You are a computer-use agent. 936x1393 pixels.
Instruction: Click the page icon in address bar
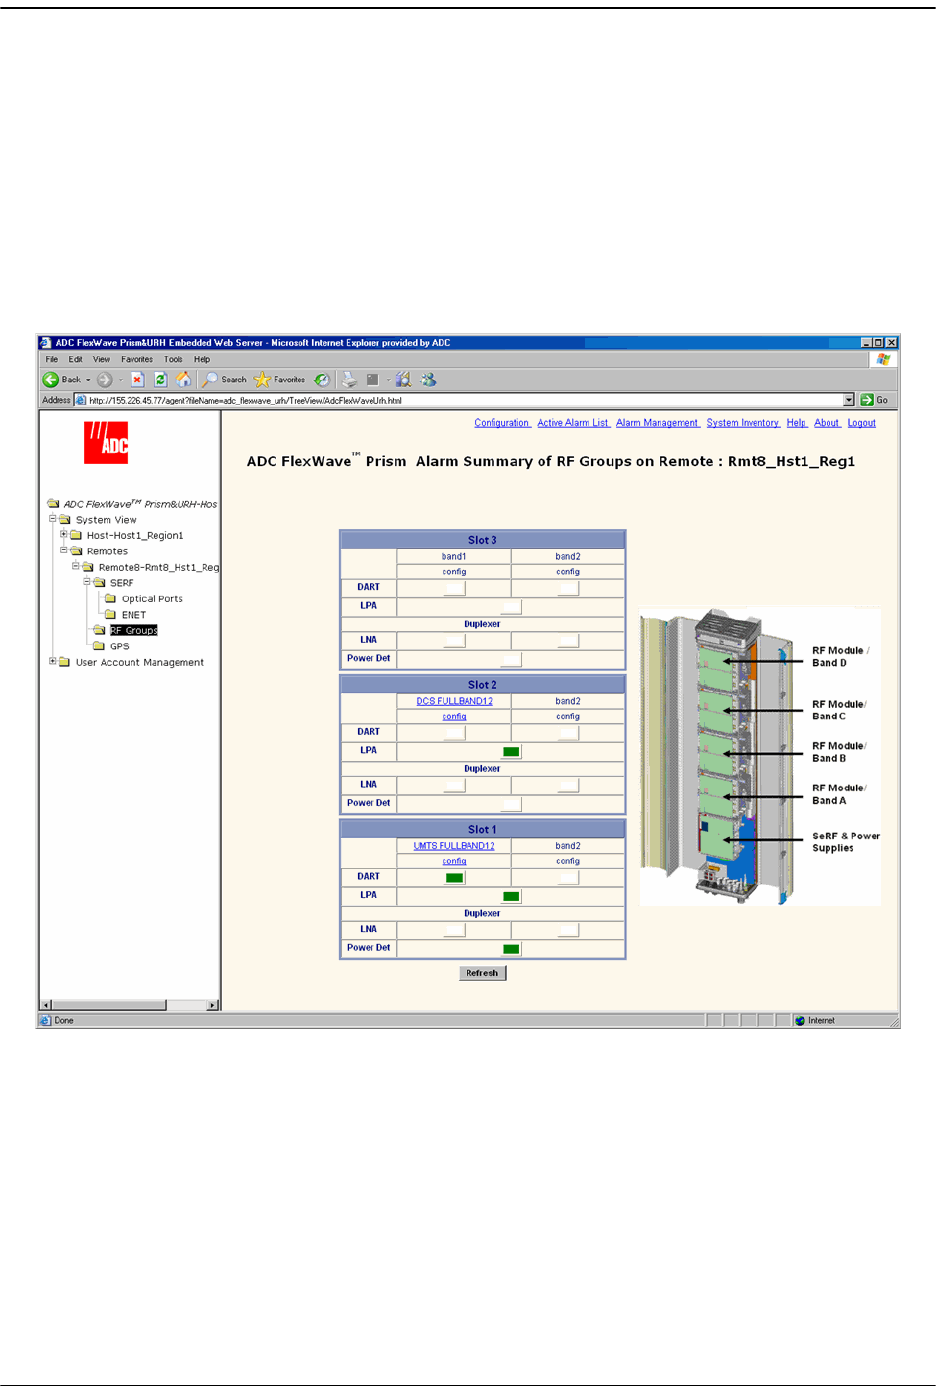point(81,400)
